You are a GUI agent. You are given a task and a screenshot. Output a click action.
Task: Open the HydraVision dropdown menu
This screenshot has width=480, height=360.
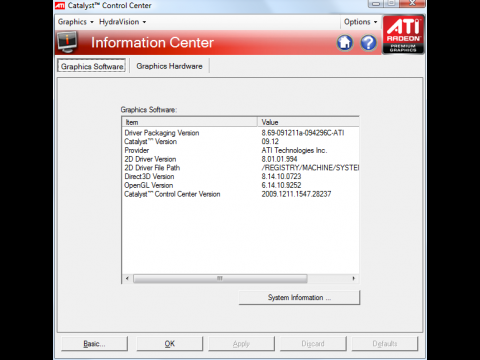(x=123, y=22)
